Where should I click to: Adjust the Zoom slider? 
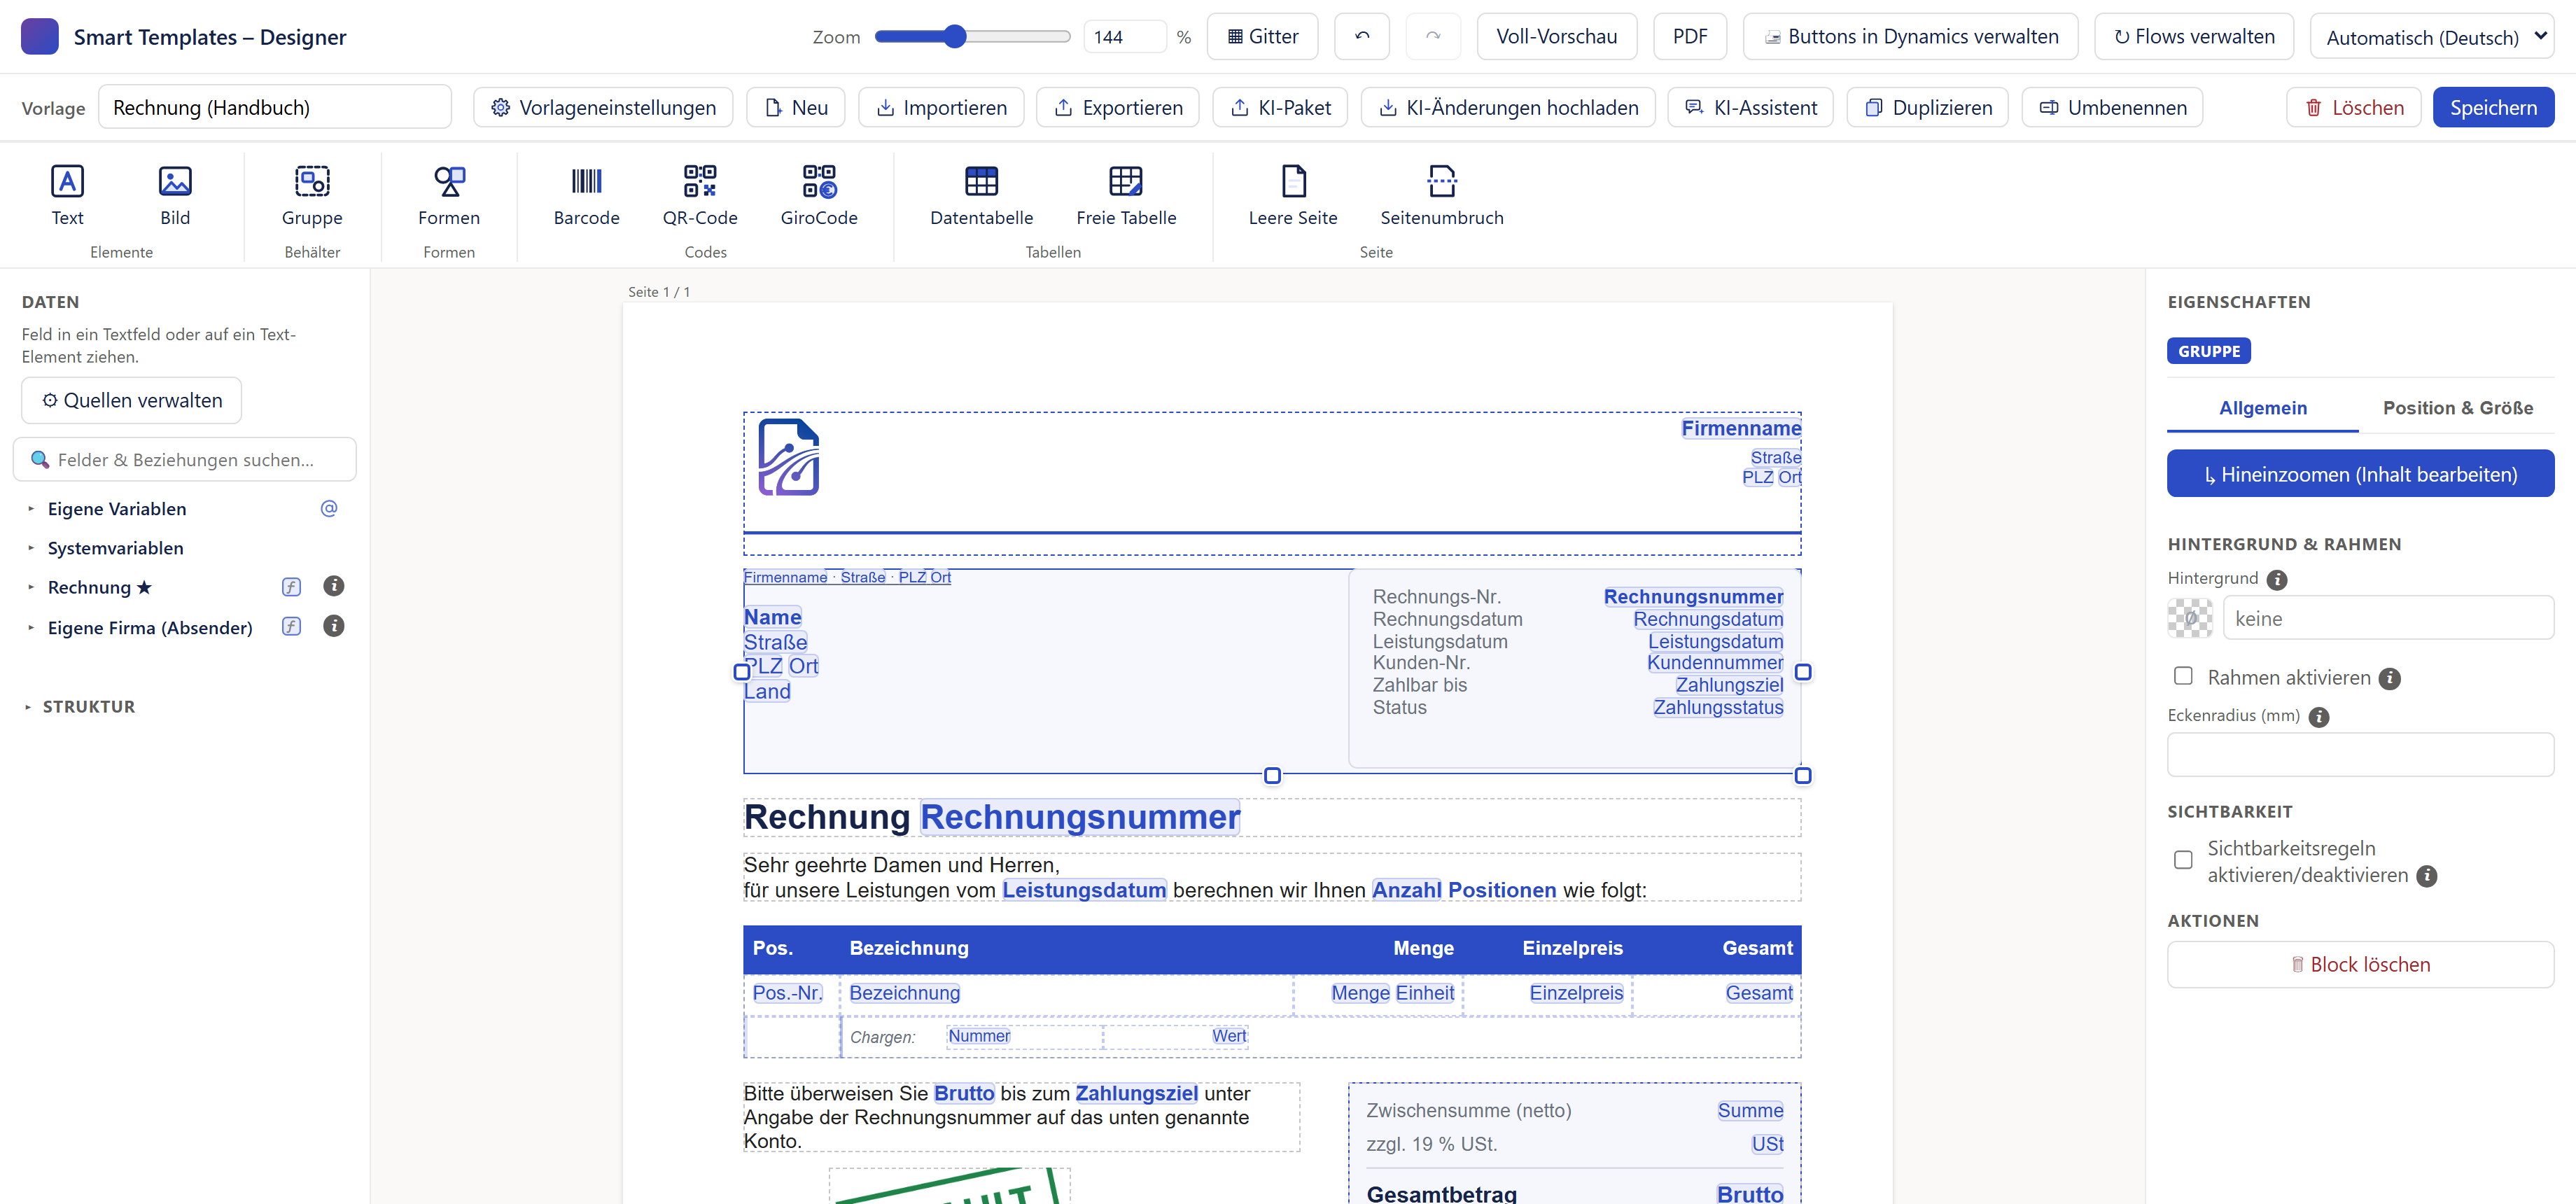click(972, 37)
